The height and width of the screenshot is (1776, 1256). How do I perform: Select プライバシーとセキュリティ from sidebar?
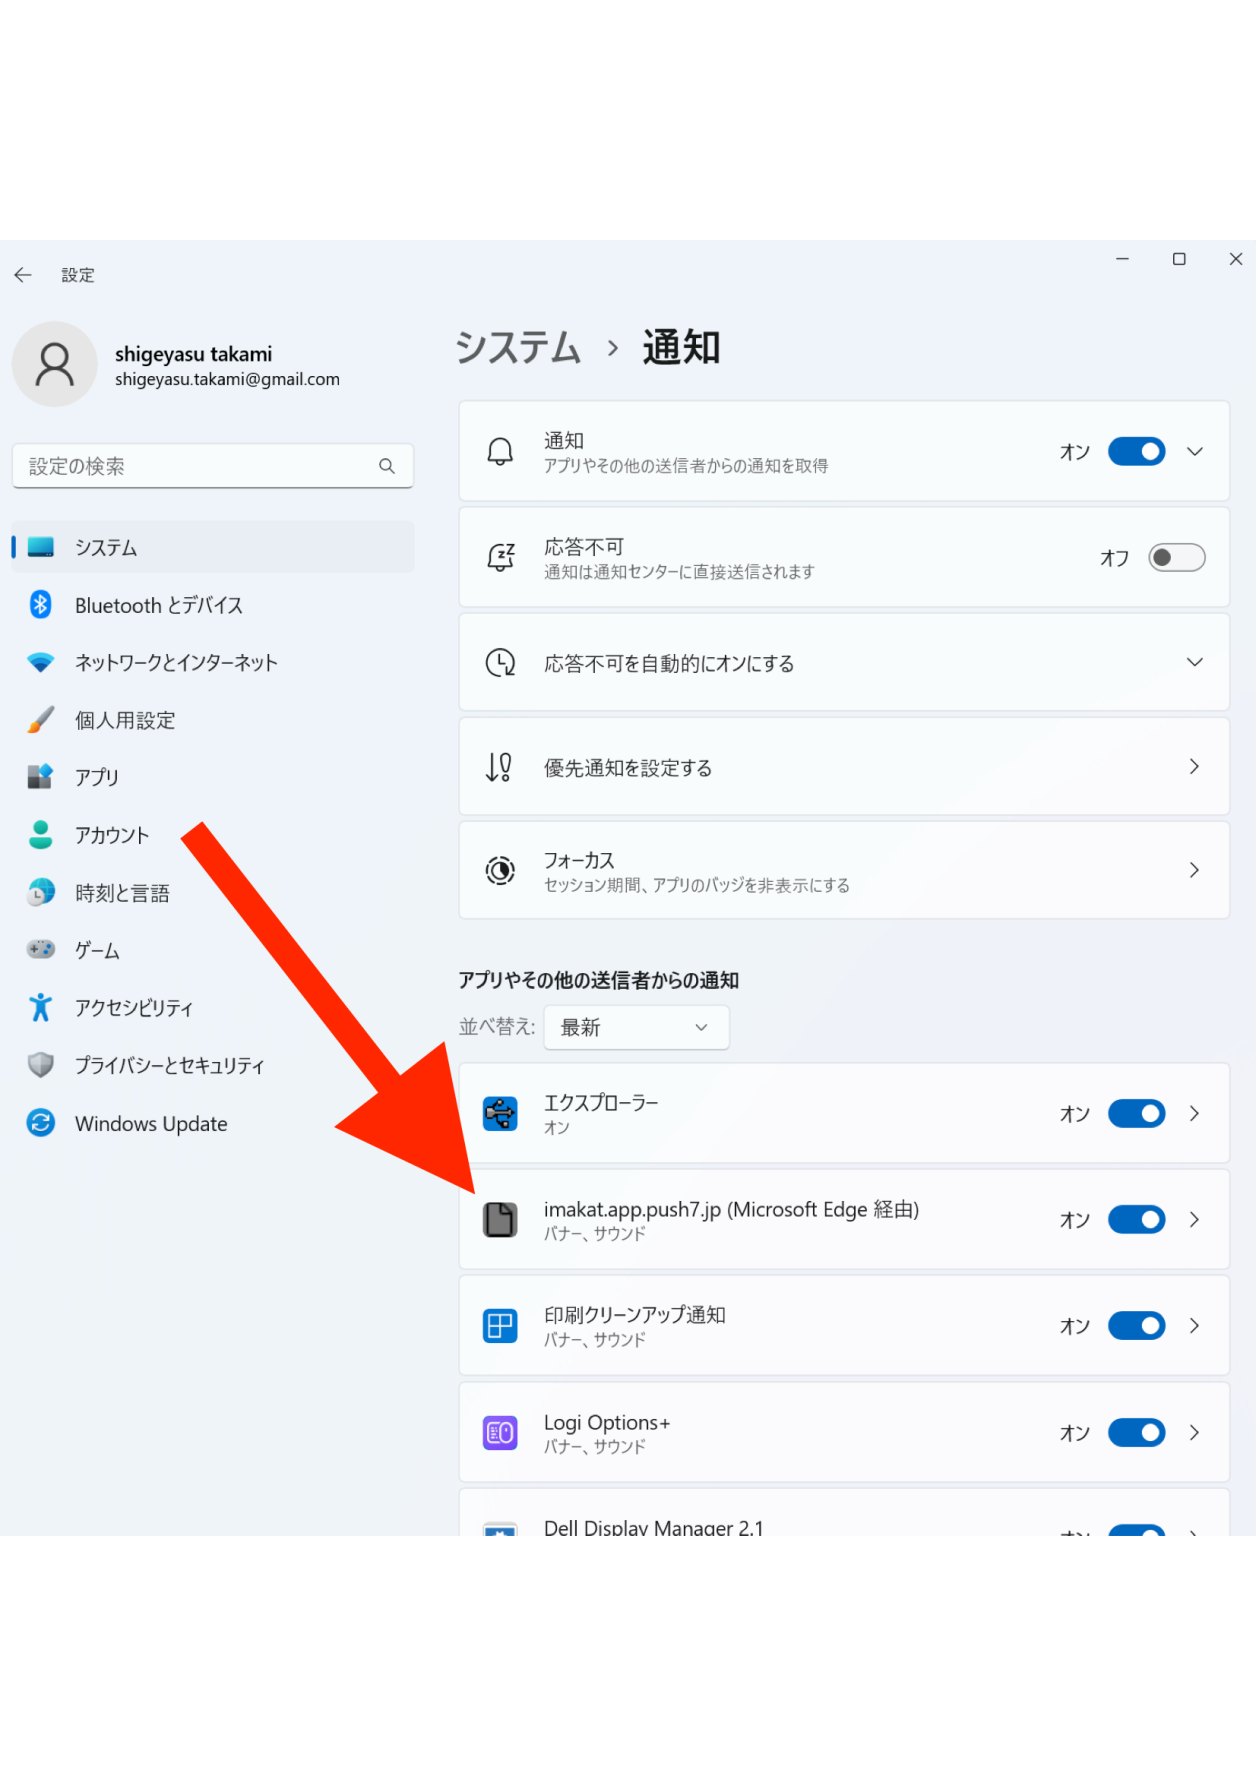169,1066
